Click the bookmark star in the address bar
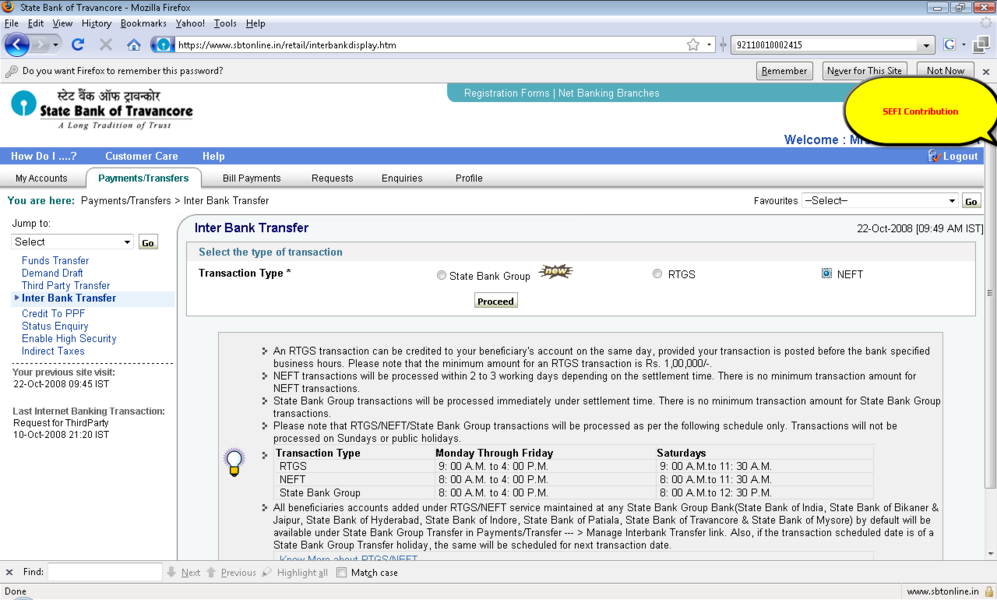997x600 pixels. coord(693,45)
